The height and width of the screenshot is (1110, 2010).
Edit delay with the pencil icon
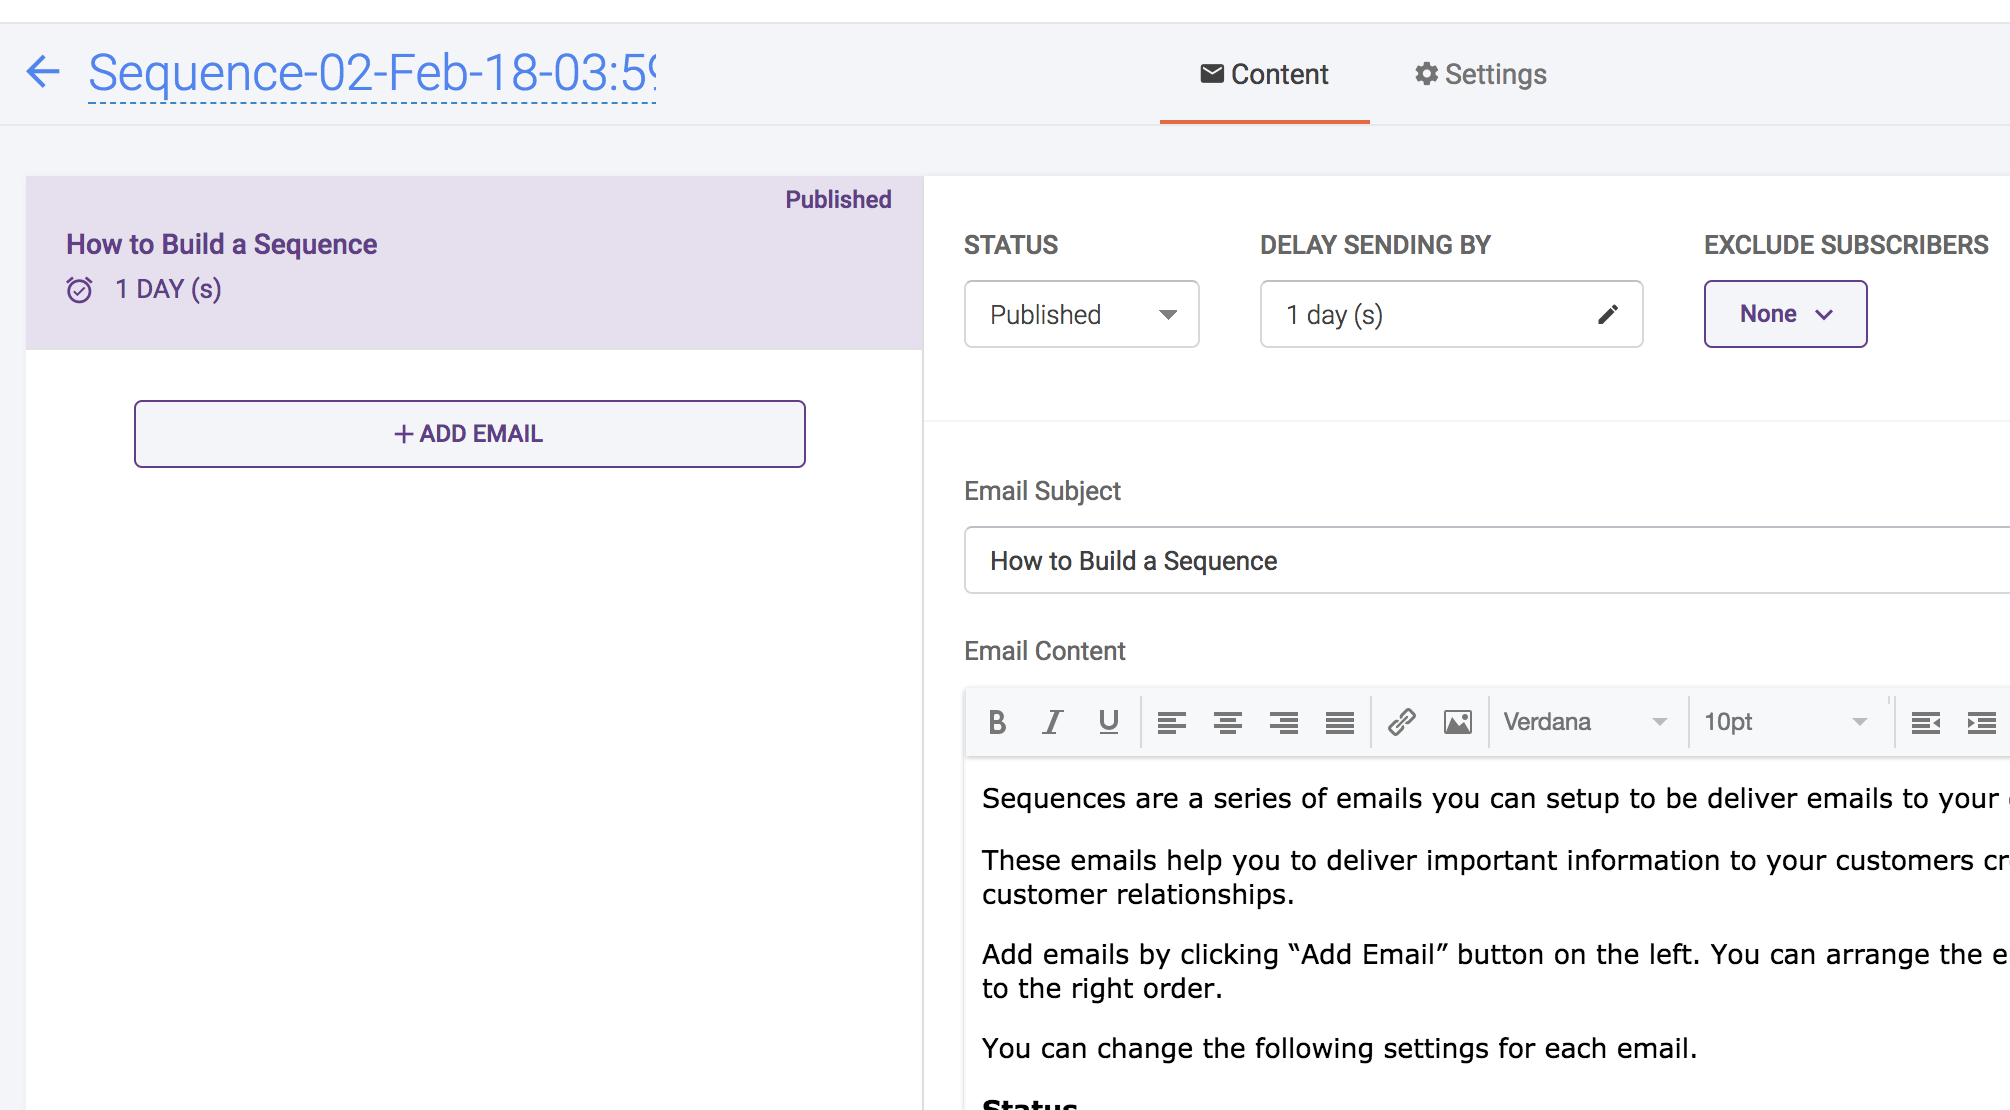point(1607,315)
